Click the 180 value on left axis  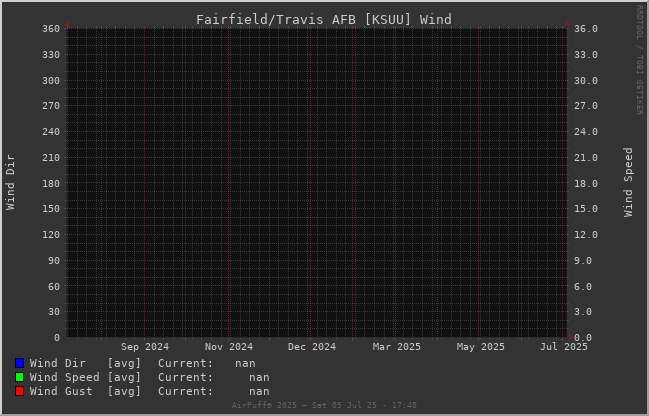coord(51,183)
